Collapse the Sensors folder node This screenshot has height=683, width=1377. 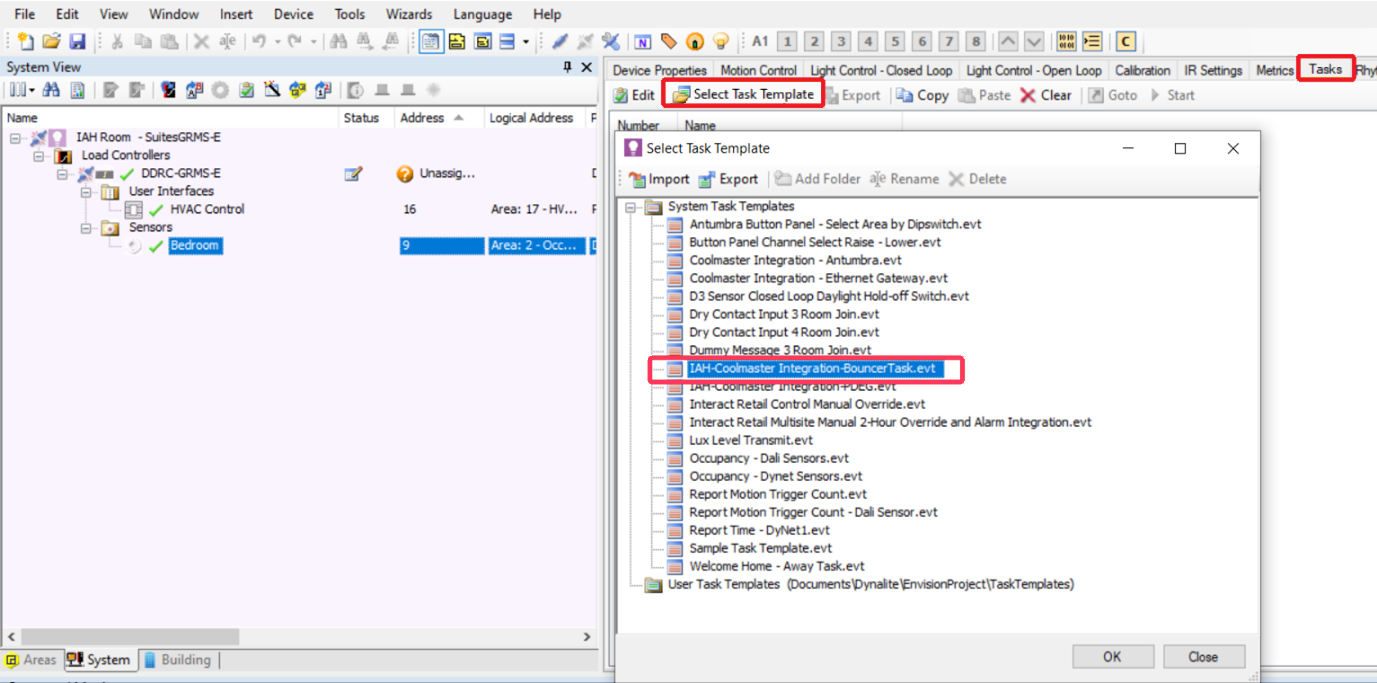click(86, 228)
